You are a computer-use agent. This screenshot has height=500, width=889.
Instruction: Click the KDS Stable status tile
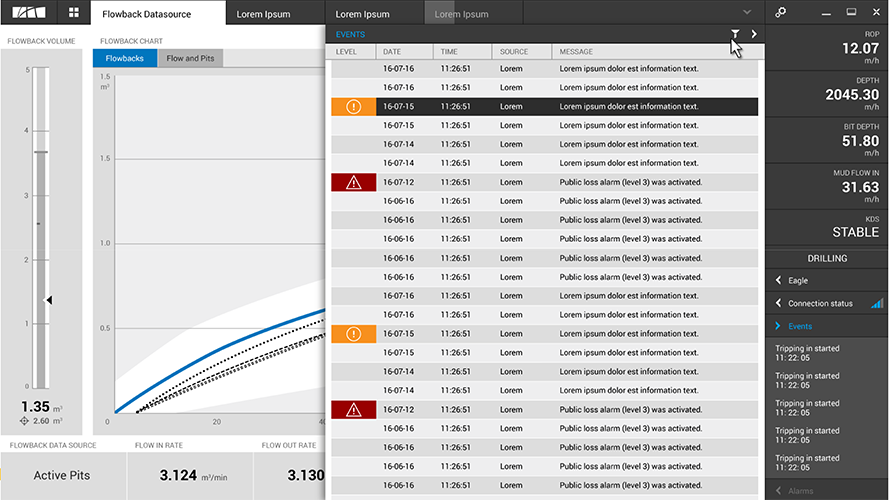827,226
